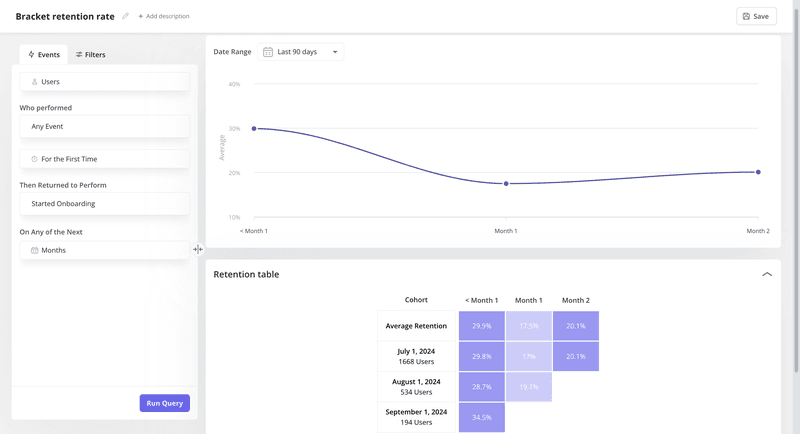Open the Filters tab

point(90,55)
